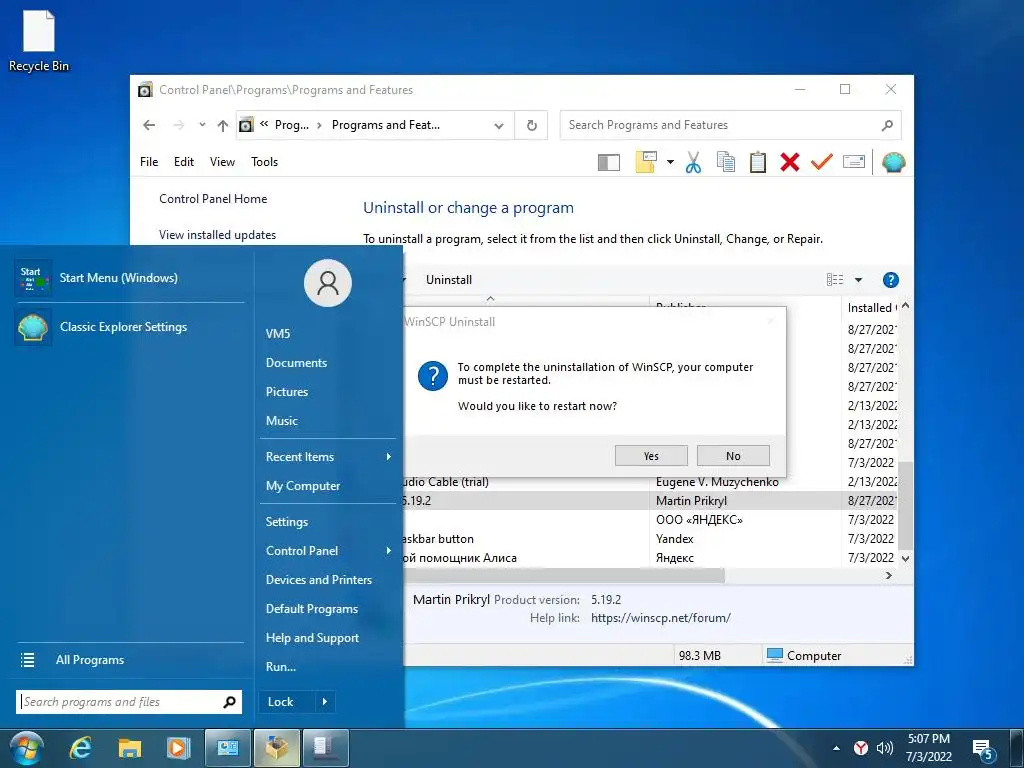Click the Search programs and files box

[129, 702]
